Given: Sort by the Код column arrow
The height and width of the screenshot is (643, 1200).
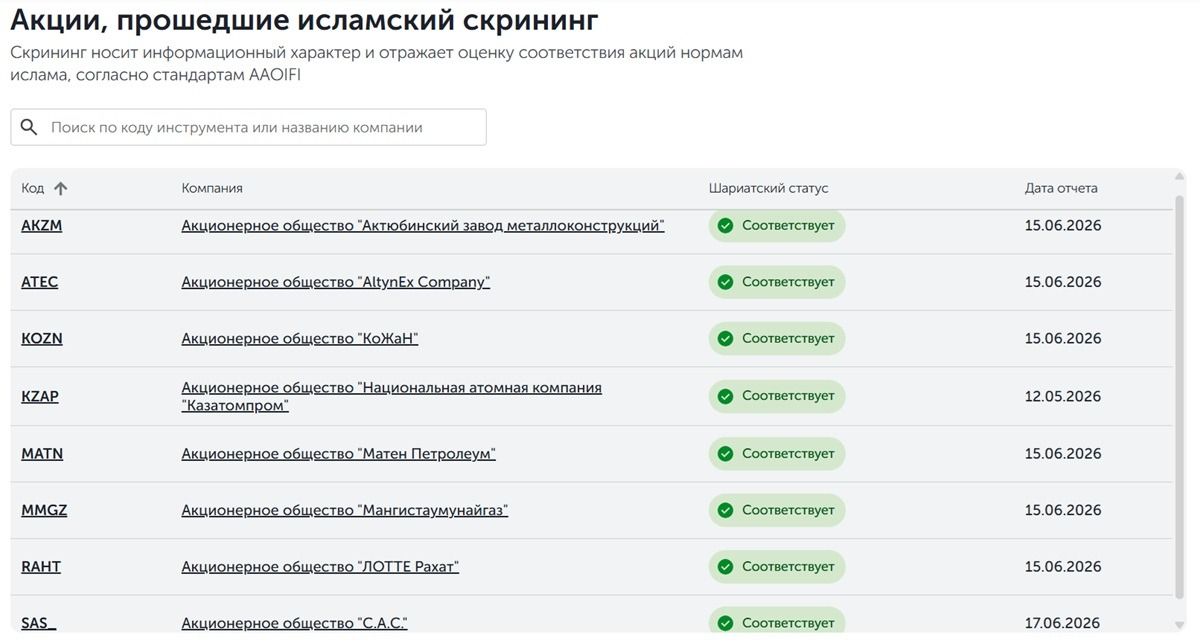Looking at the screenshot, I should click(61, 188).
